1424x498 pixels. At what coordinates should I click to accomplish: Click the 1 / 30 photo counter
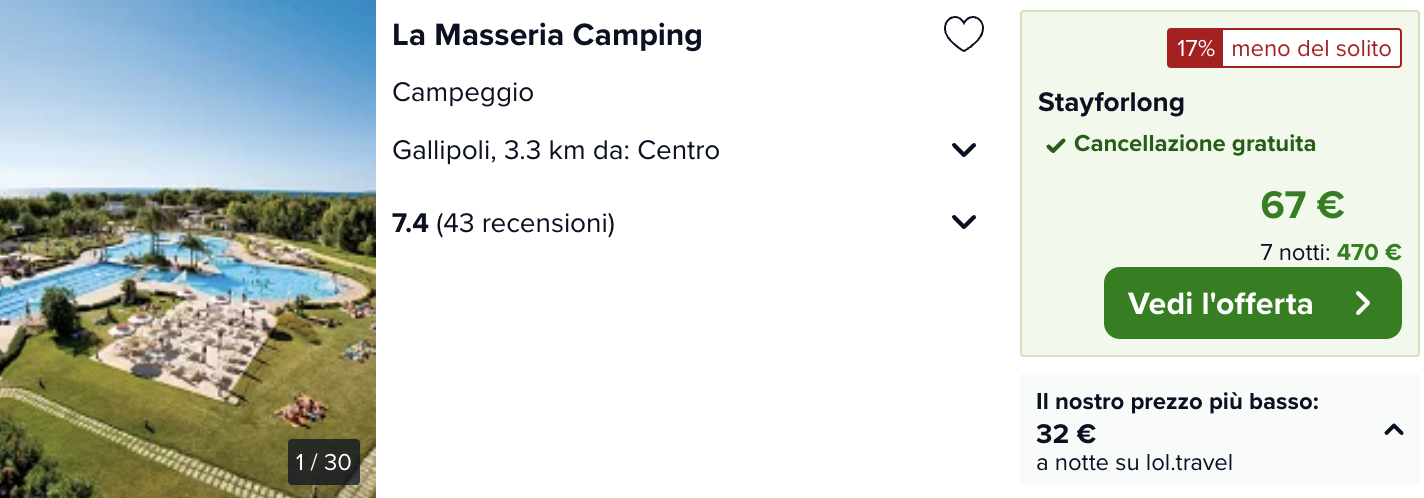(x=323, y=462)
